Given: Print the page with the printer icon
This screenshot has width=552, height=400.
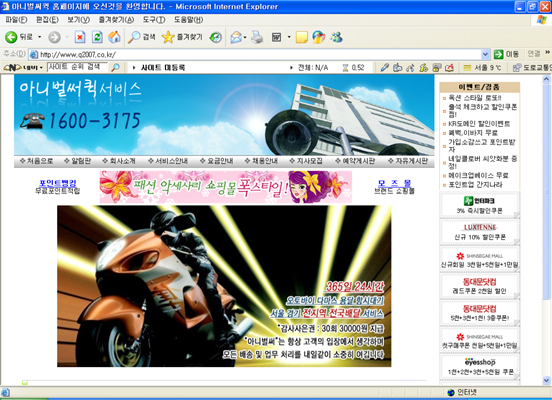Looking at the screenshot, I should [x=257, y=37].
